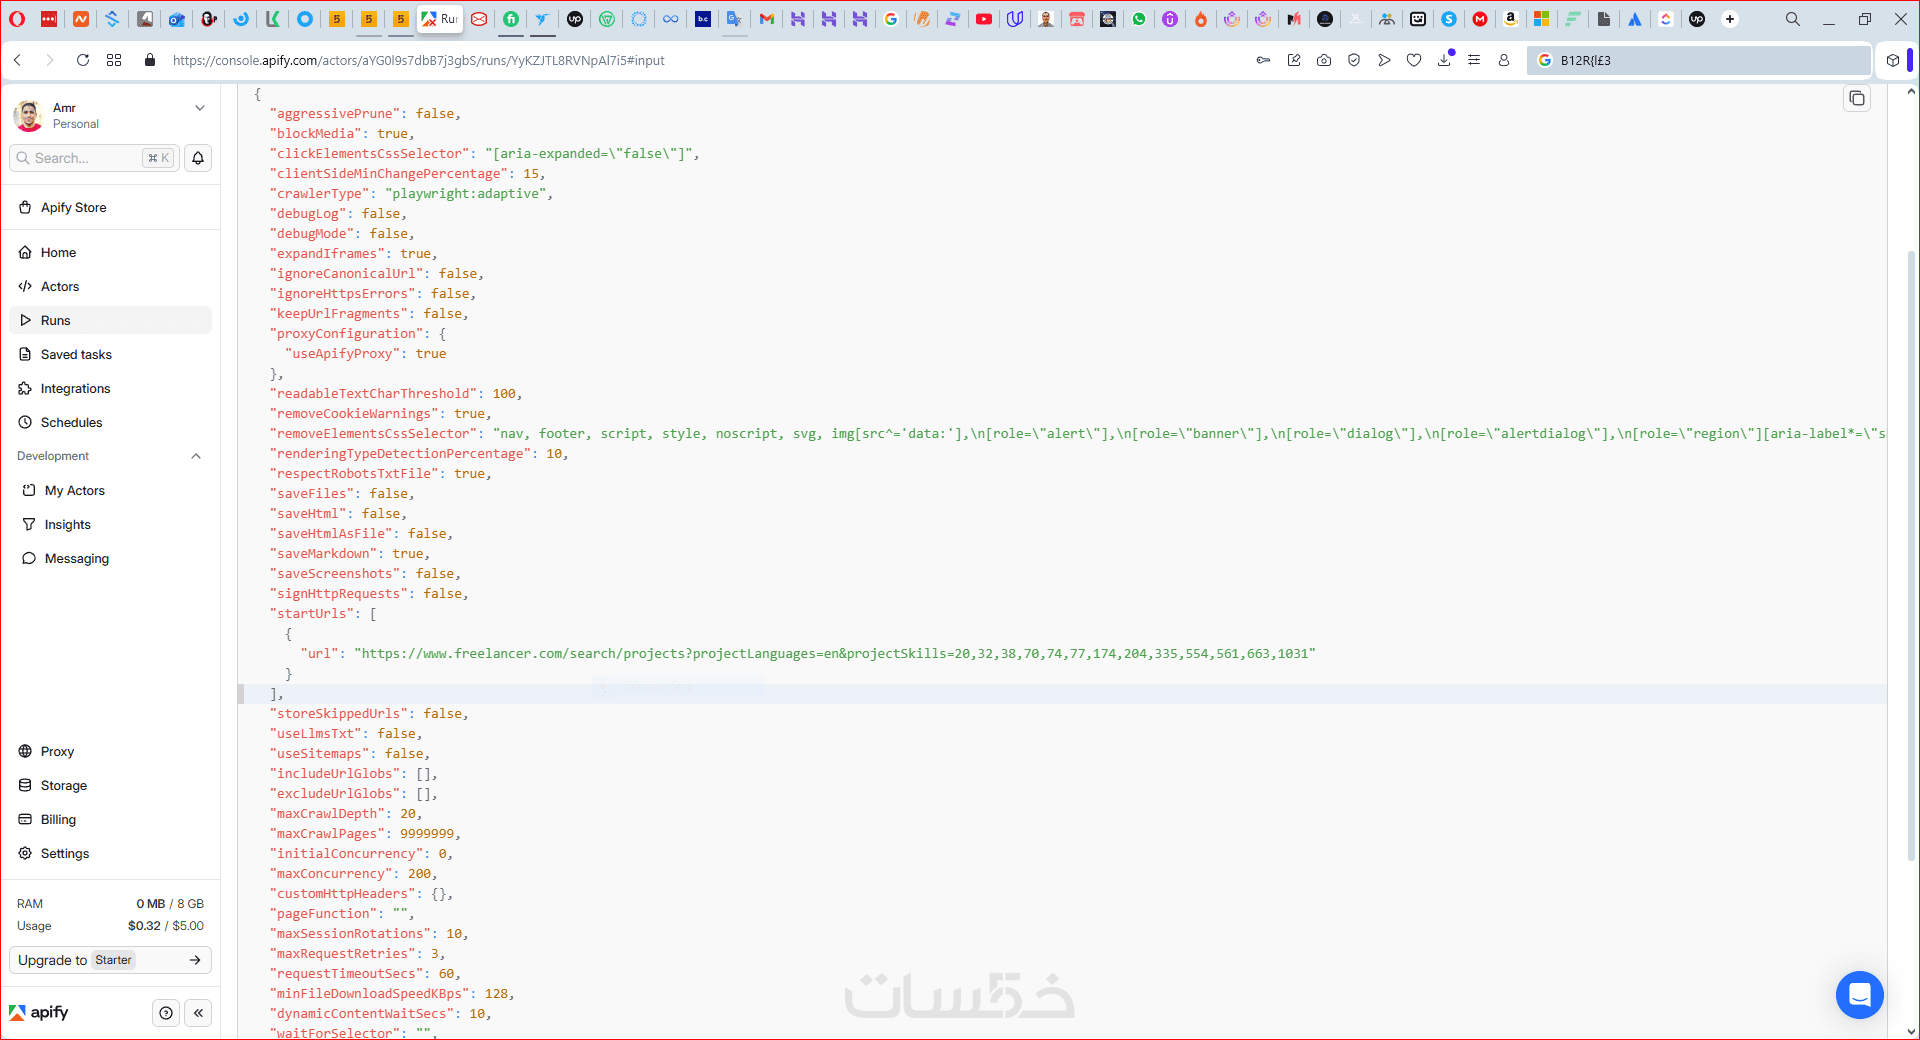Viewport: 1920px width, 1040px height.
Task: Open Apify Store
Action: pyautogui.click(x=110, y=208)
